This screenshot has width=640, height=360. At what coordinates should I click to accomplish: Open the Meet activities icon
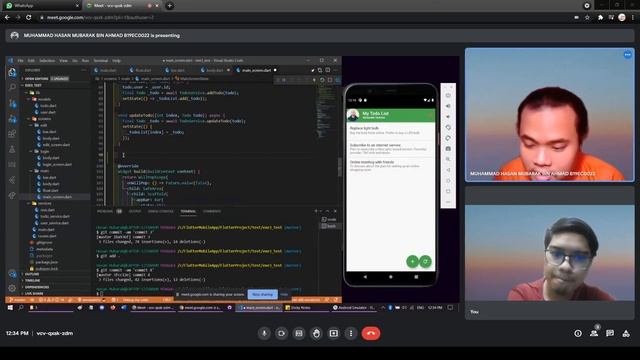coord(626,333)
